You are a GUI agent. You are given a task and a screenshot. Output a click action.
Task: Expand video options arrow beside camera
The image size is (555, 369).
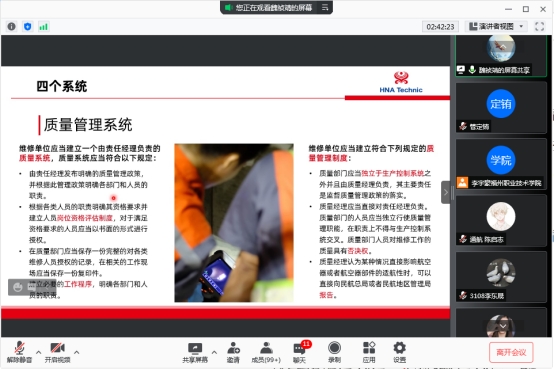click(x=76, y=352)
